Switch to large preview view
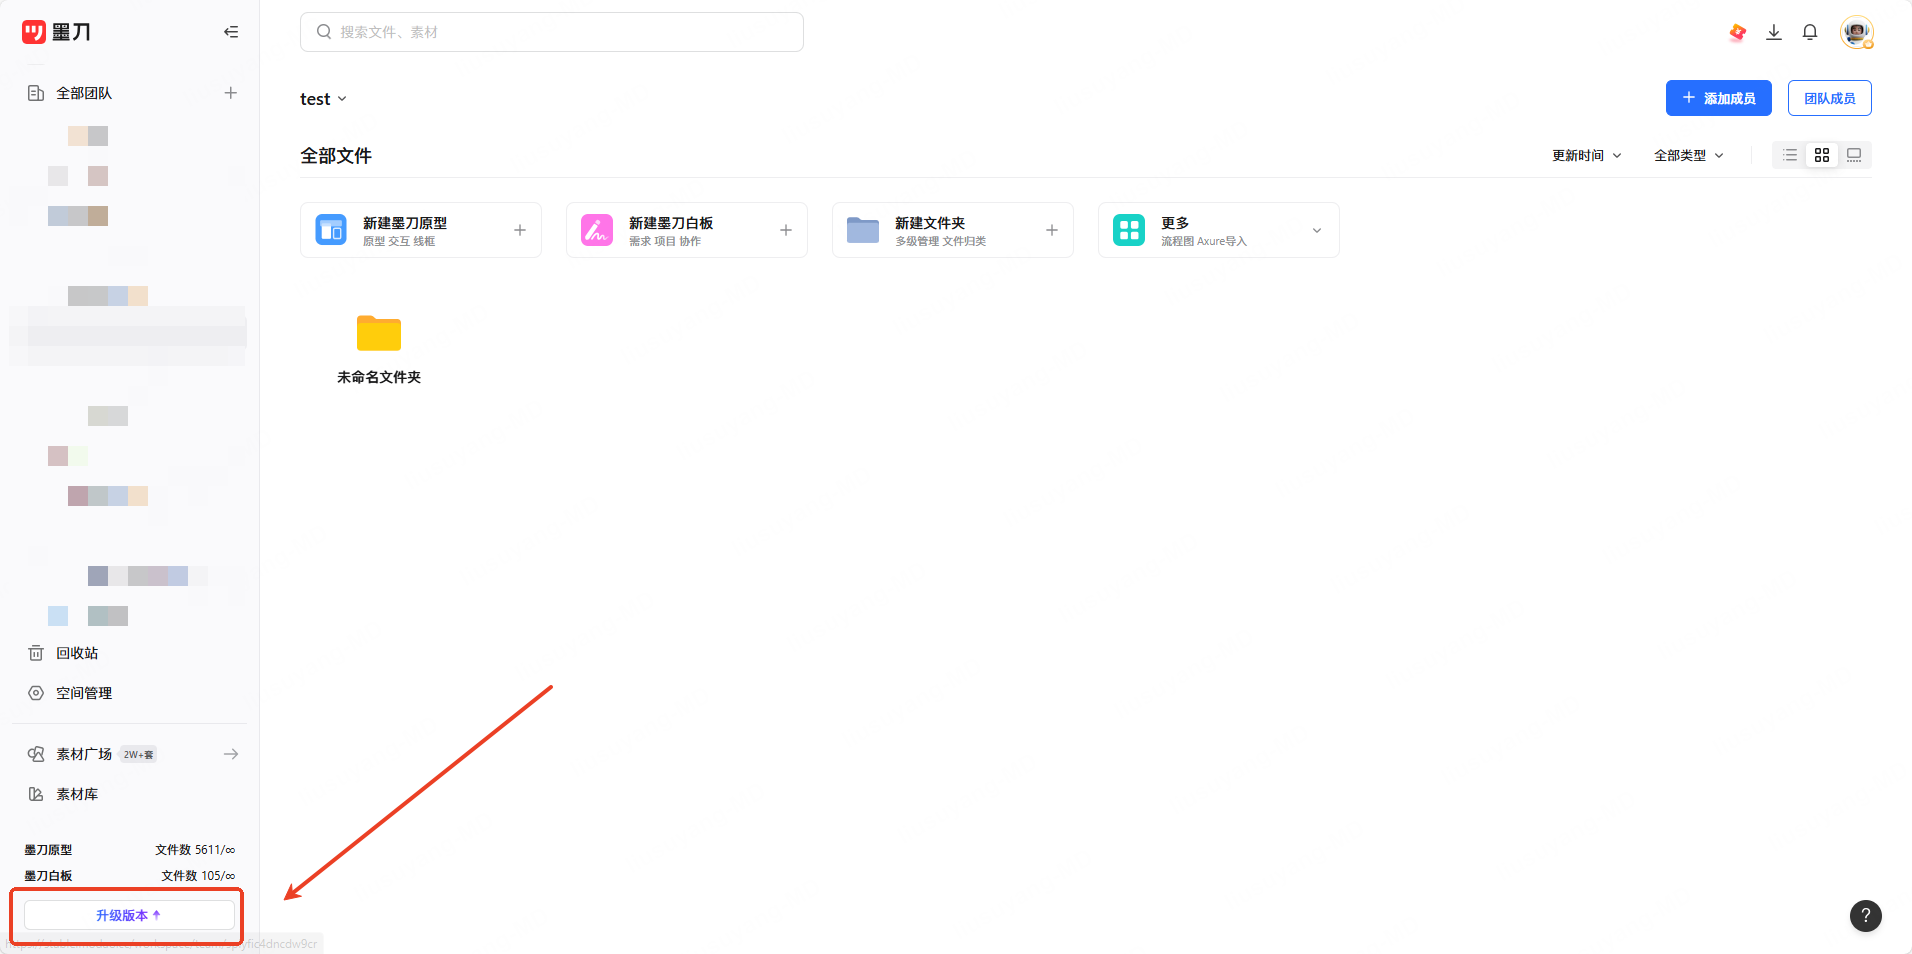This screenshot has height=954, width=1912. (x=1854, y=155)
